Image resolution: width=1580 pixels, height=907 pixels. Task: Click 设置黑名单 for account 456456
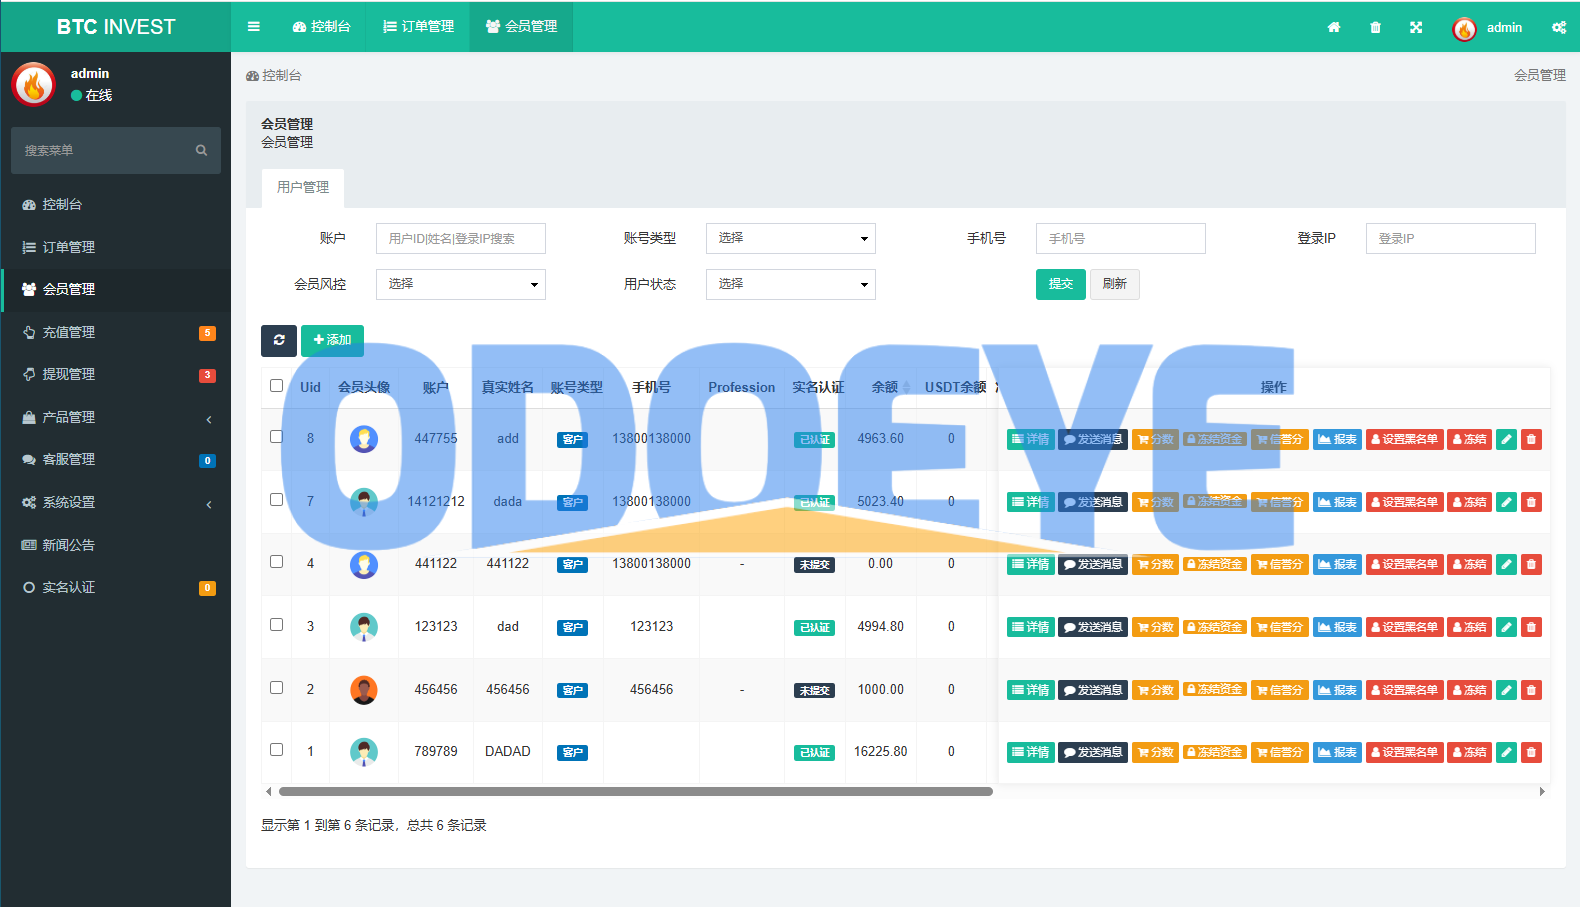pyautogui.click(x=1404, y=690)
